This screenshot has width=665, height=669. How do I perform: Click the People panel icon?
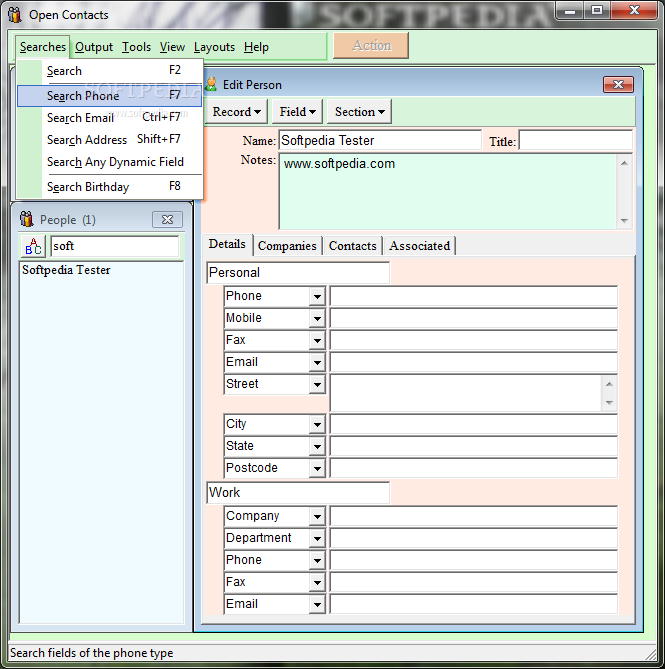click(x=26, y=219)
